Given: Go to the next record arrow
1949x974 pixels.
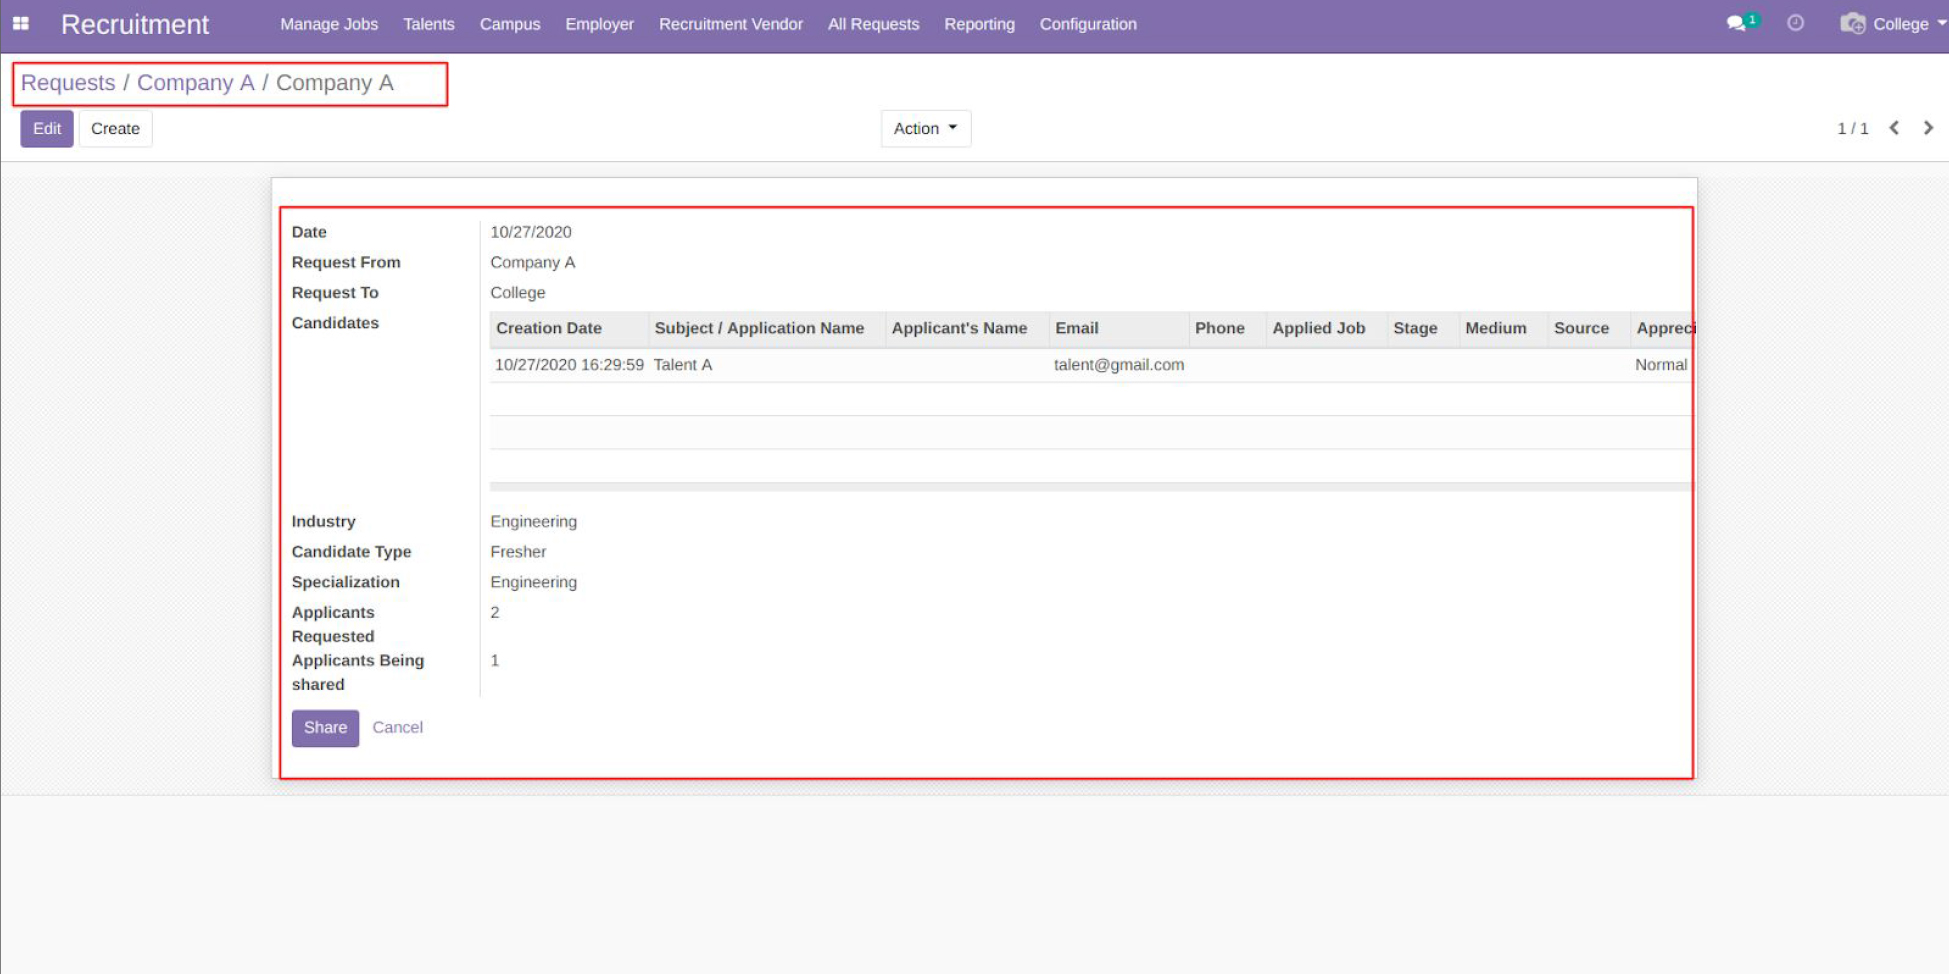Looking at the screenshot, I should pos(1928,128).
